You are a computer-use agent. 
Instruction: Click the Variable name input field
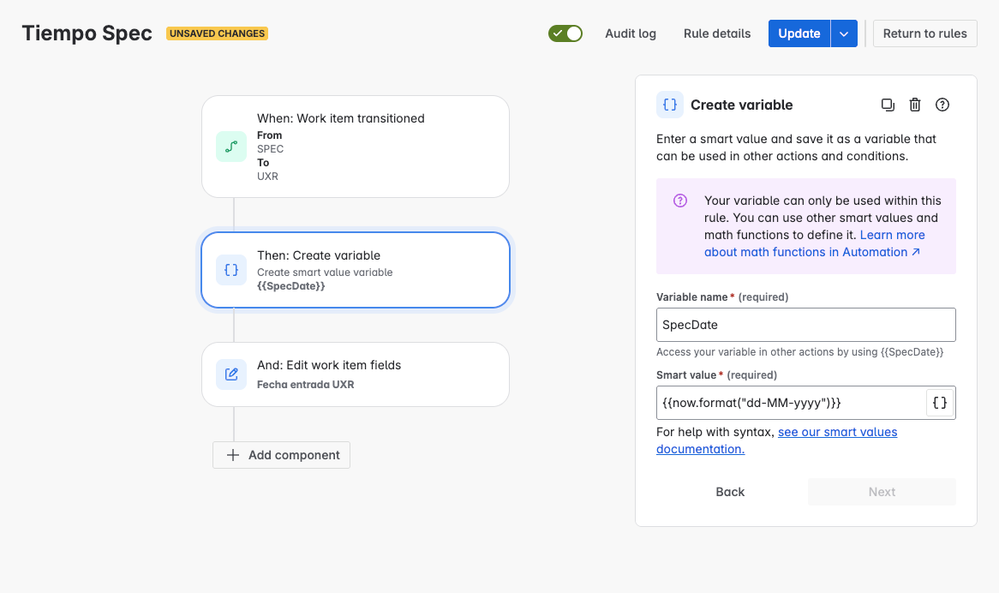coord(806,325)
